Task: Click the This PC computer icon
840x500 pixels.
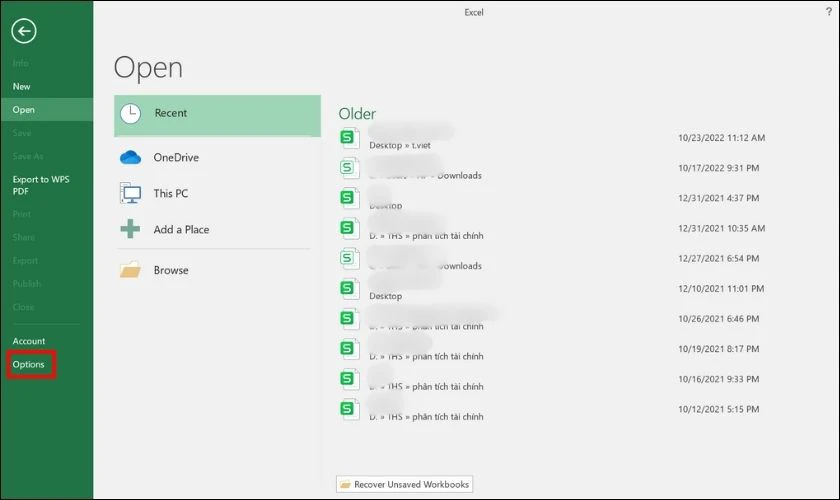Action: 130,193
